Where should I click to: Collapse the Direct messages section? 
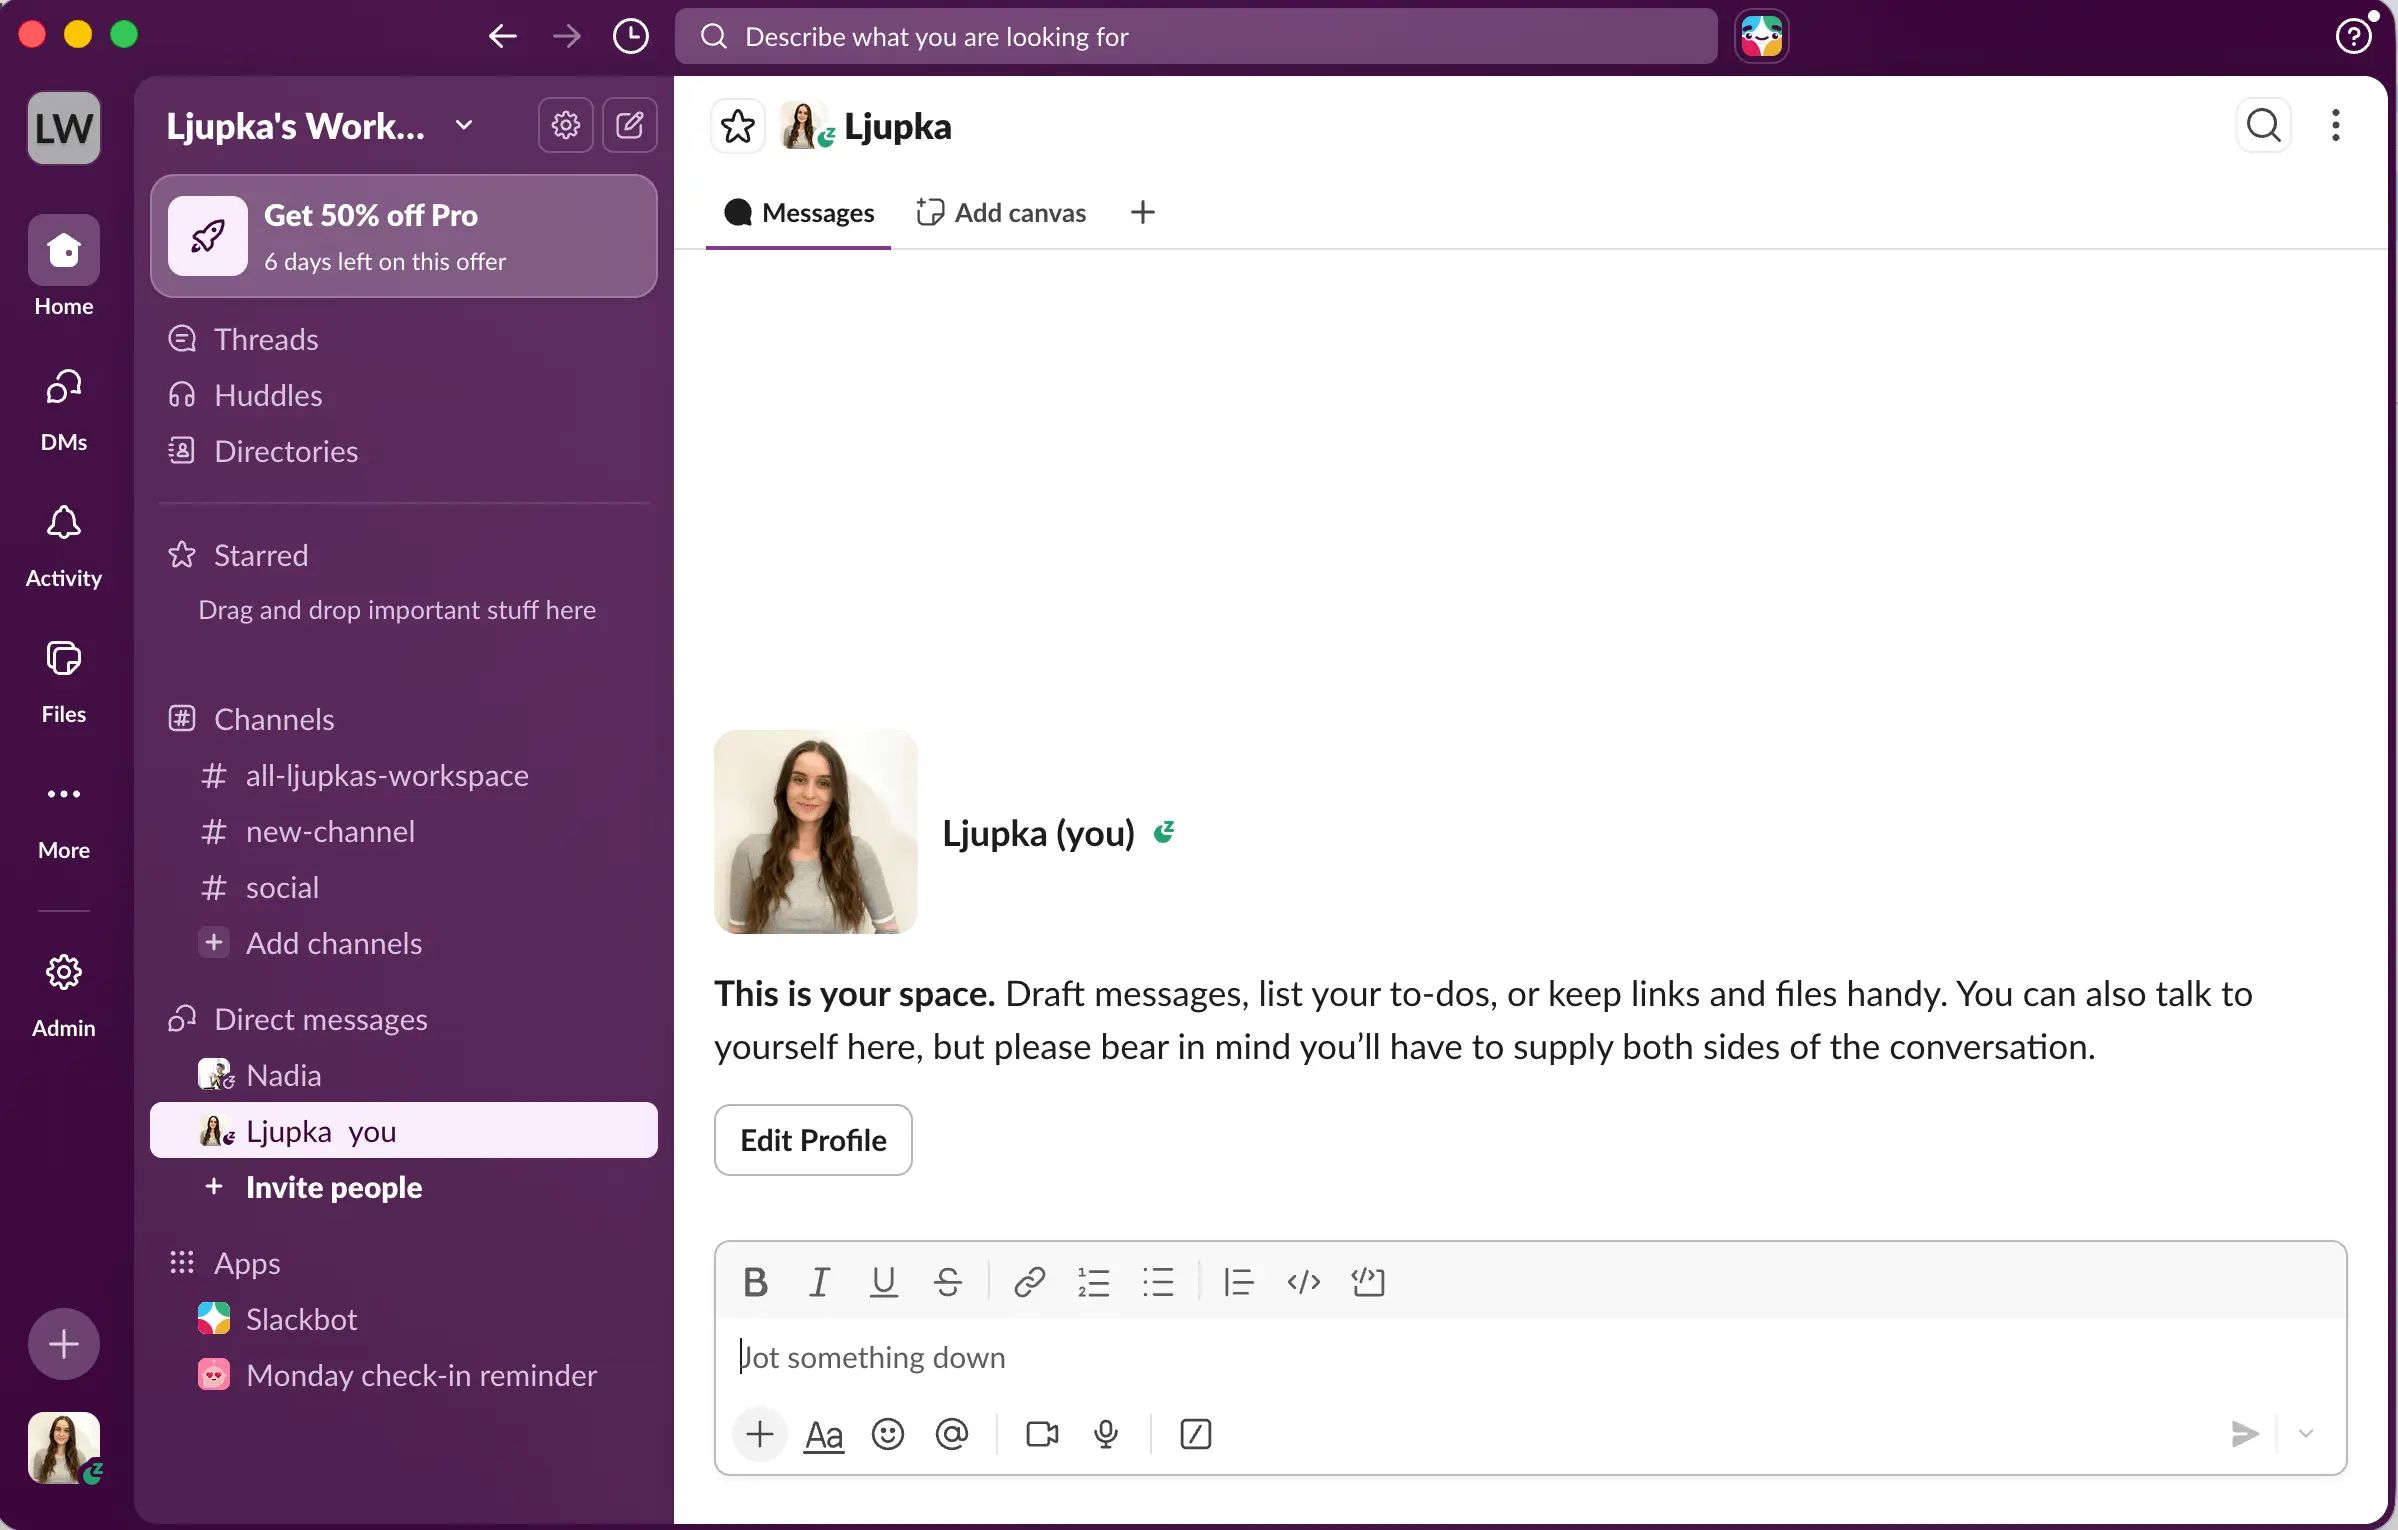click(320, 1019)
